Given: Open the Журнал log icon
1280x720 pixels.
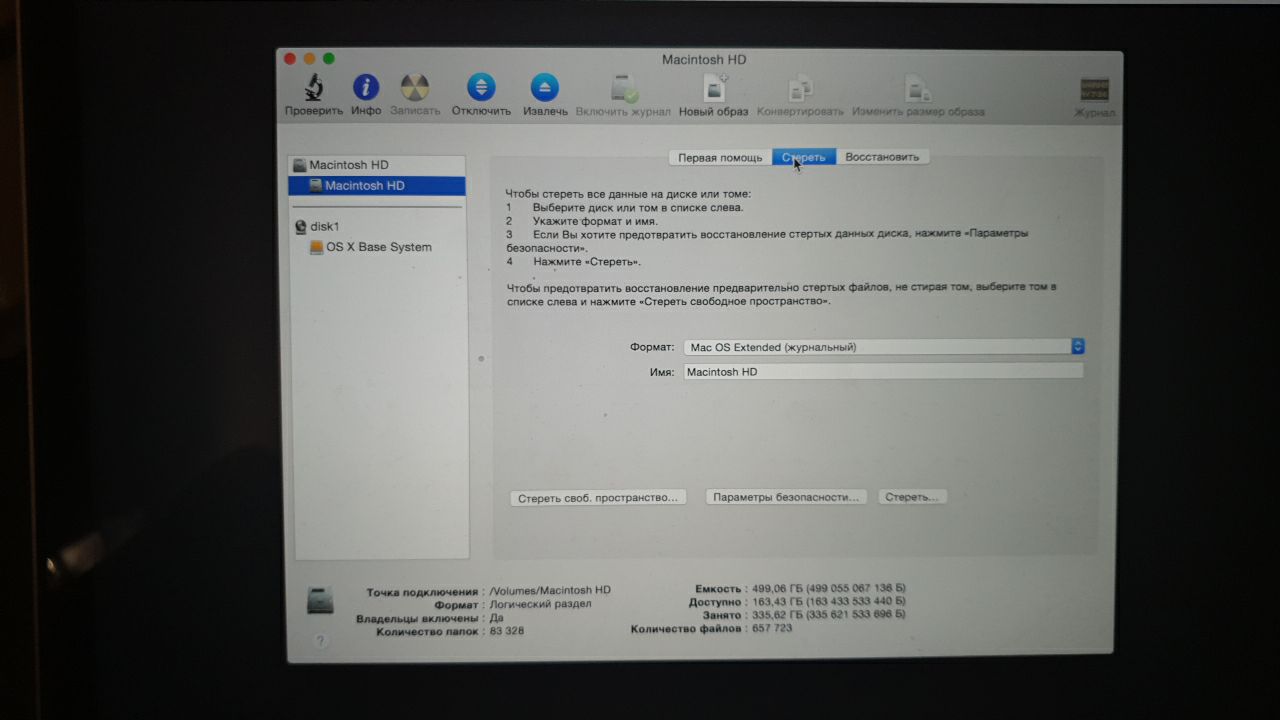Looking at the screenshot, I should [x=1094, y=89].
